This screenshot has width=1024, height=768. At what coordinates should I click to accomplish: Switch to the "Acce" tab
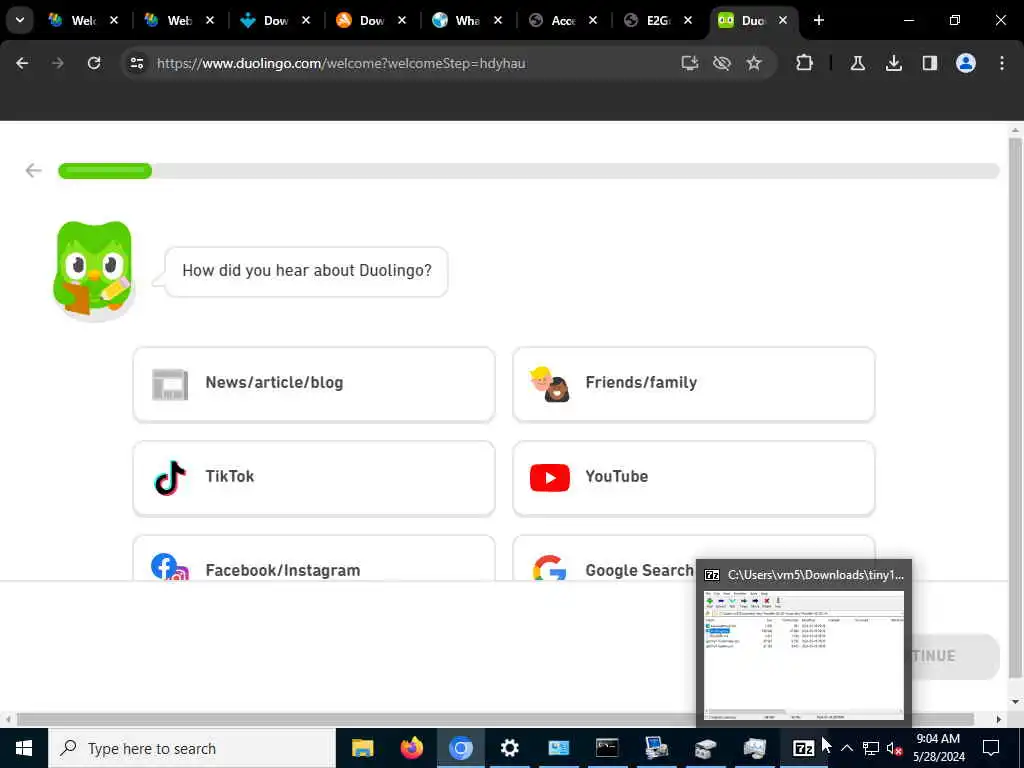click(x=553, y=20)
